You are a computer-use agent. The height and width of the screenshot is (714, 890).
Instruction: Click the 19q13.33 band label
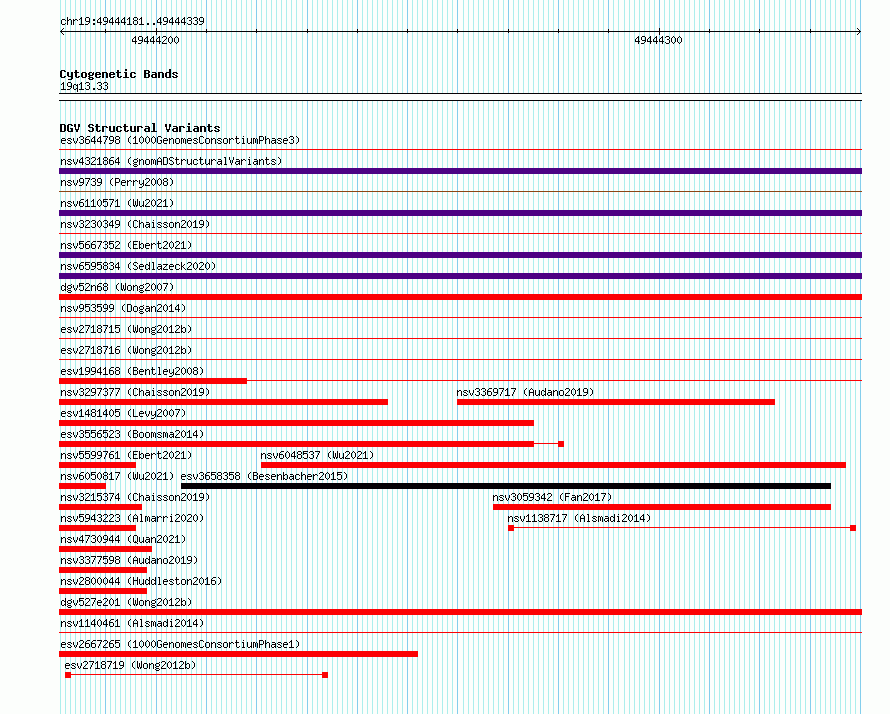click(84, 86)
